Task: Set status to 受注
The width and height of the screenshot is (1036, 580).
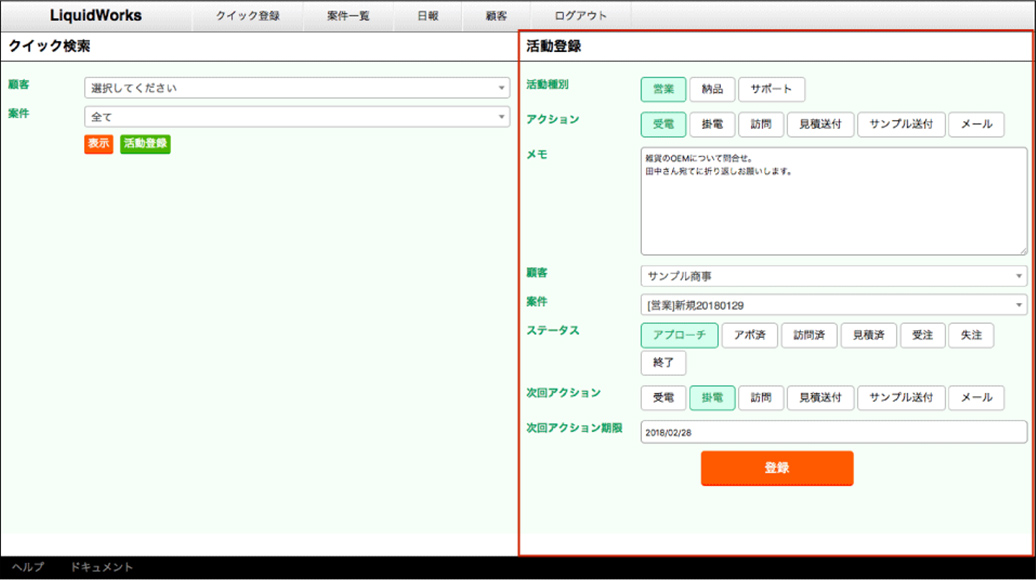Action: (x=922, y=335)
